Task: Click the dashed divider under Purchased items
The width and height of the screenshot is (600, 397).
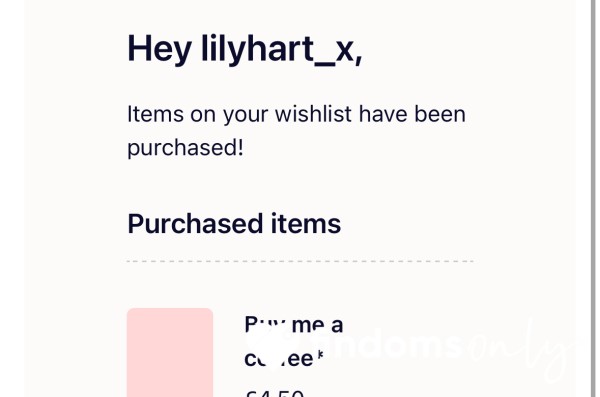Action: pyautogui.click(x=300, y=261)
